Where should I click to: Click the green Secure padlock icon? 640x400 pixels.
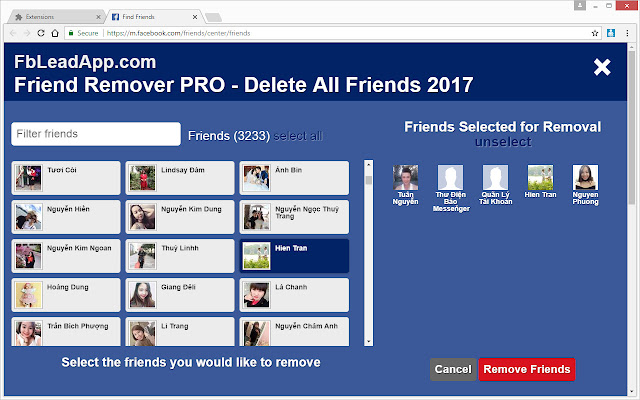71,33
